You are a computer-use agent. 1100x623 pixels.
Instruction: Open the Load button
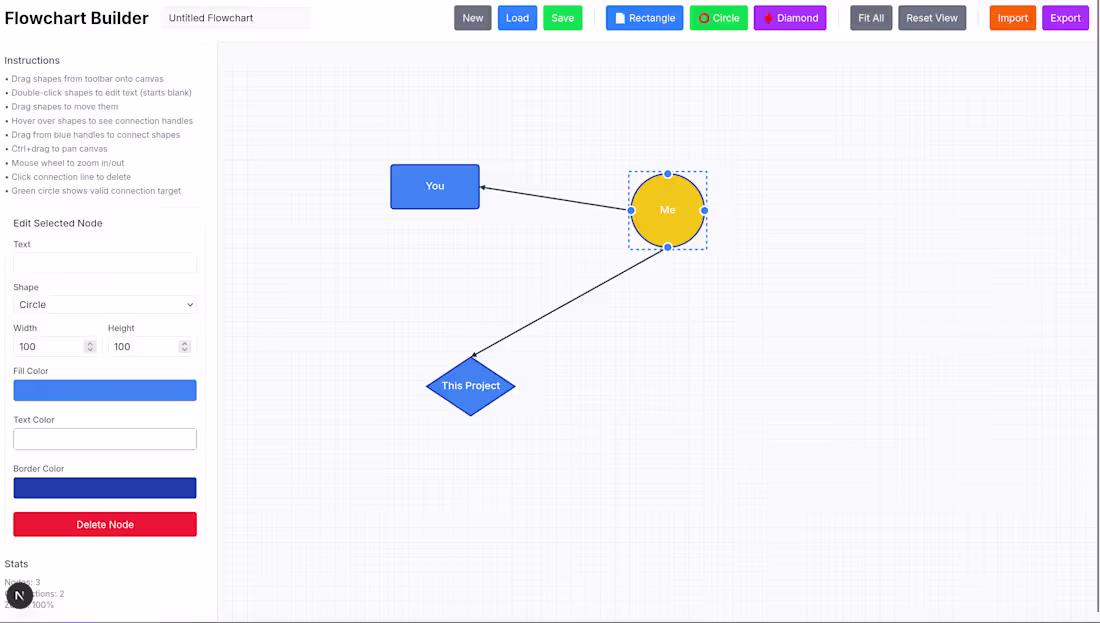(x=517, y=18)
